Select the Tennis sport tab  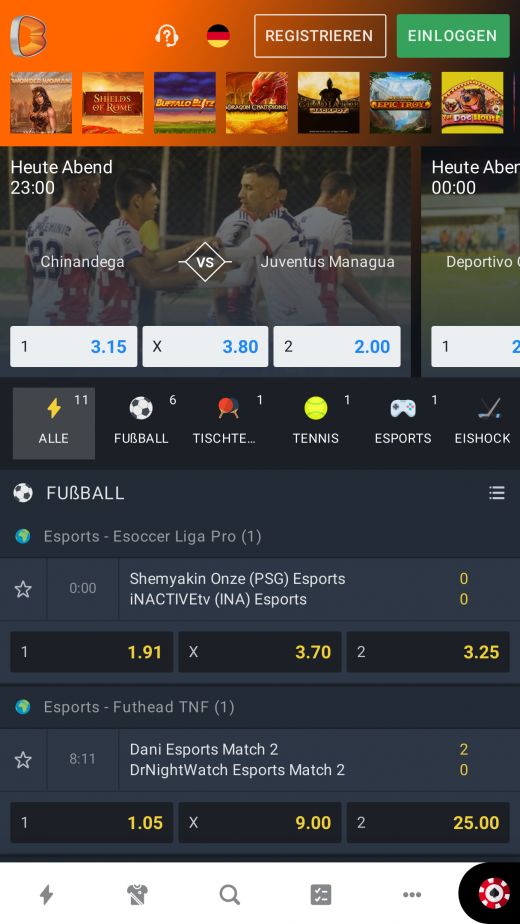pyautogui.click(x=316, y=423)
